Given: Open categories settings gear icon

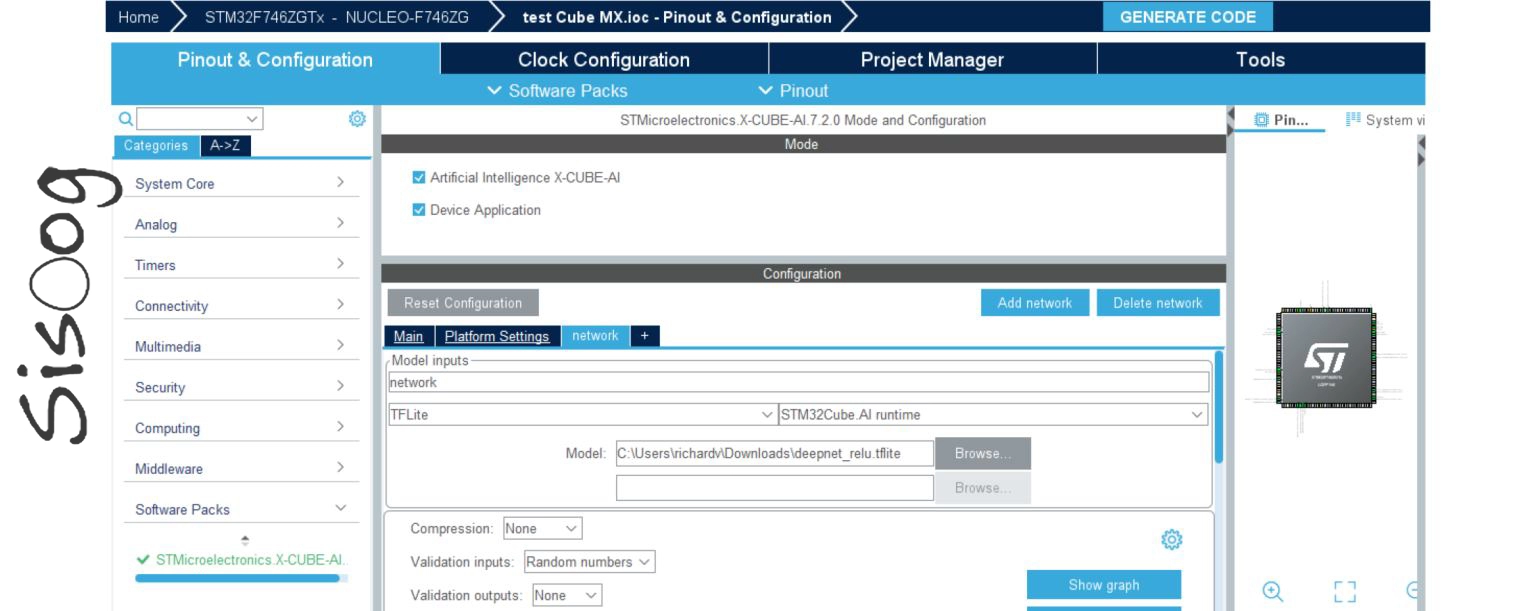Looking at the screenshot, I should pyautogui.click(x=357, y=119).
